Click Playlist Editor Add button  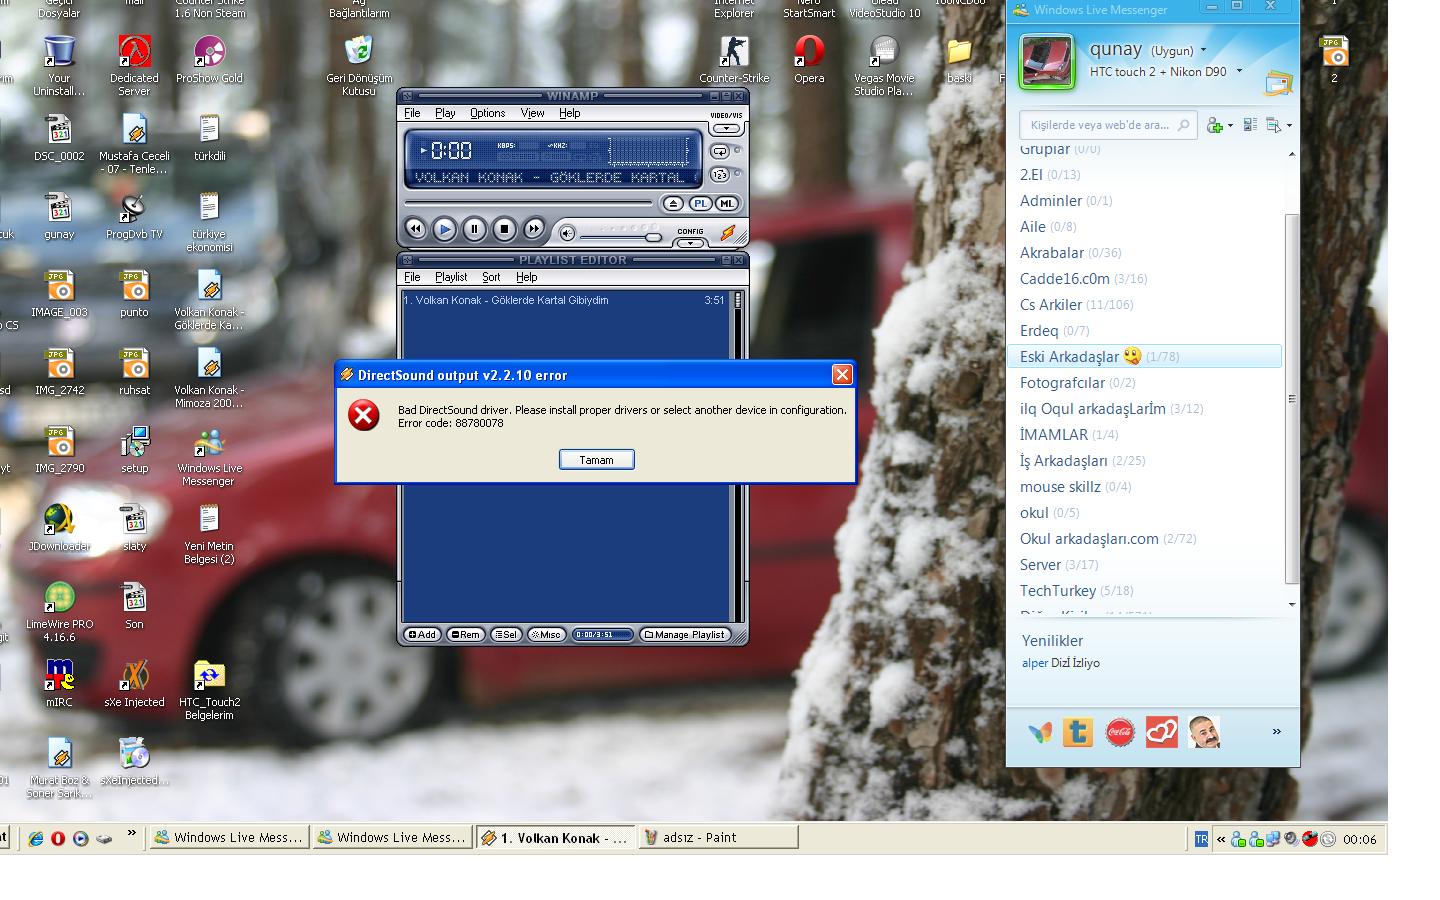422,634
